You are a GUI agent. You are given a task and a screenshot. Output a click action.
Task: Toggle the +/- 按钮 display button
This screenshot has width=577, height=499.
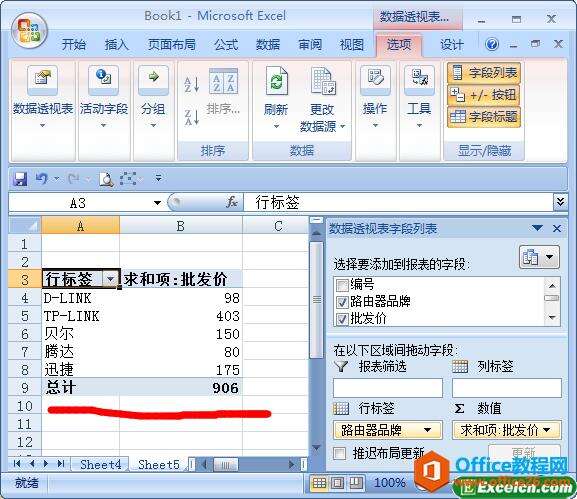tap(484, 95)
